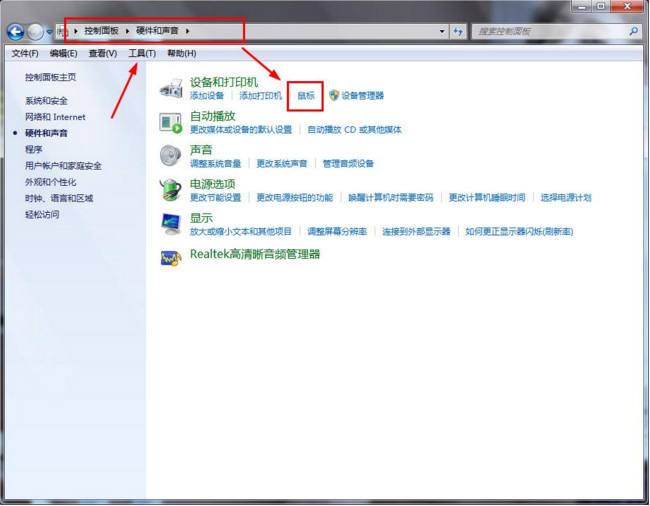650x506 pixels.
Task: Click the Back navigation arrow button
Action: (15, 31)
